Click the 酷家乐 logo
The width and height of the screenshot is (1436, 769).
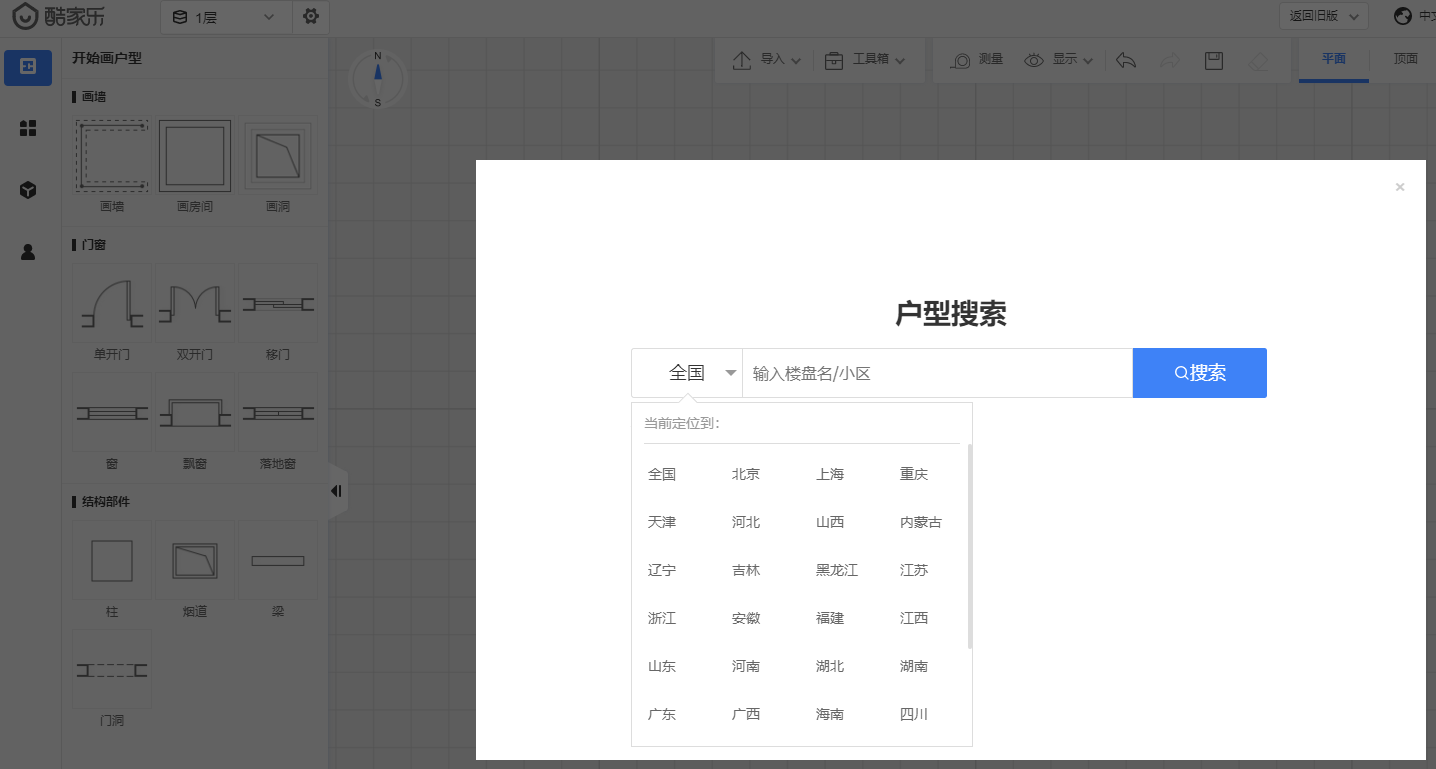[57, 17]
